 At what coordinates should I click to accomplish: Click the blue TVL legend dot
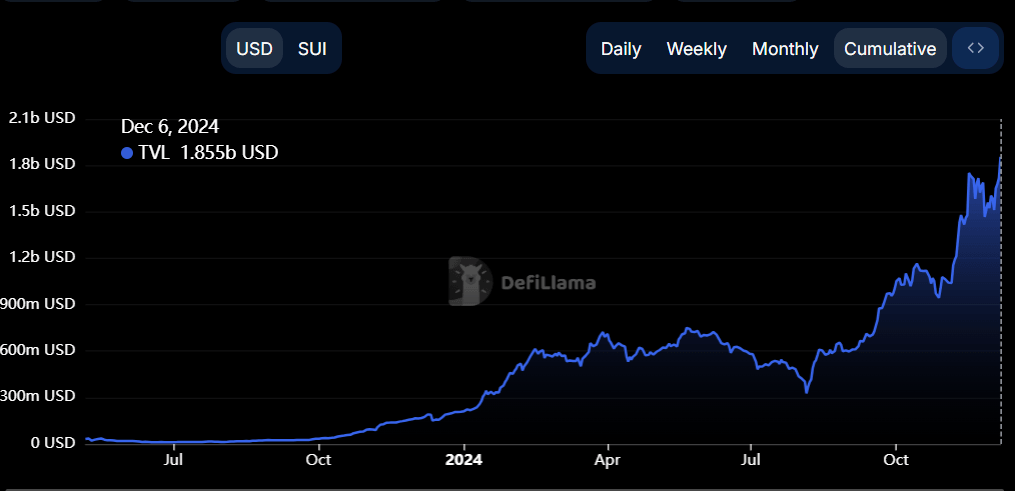tap(127, 153)
